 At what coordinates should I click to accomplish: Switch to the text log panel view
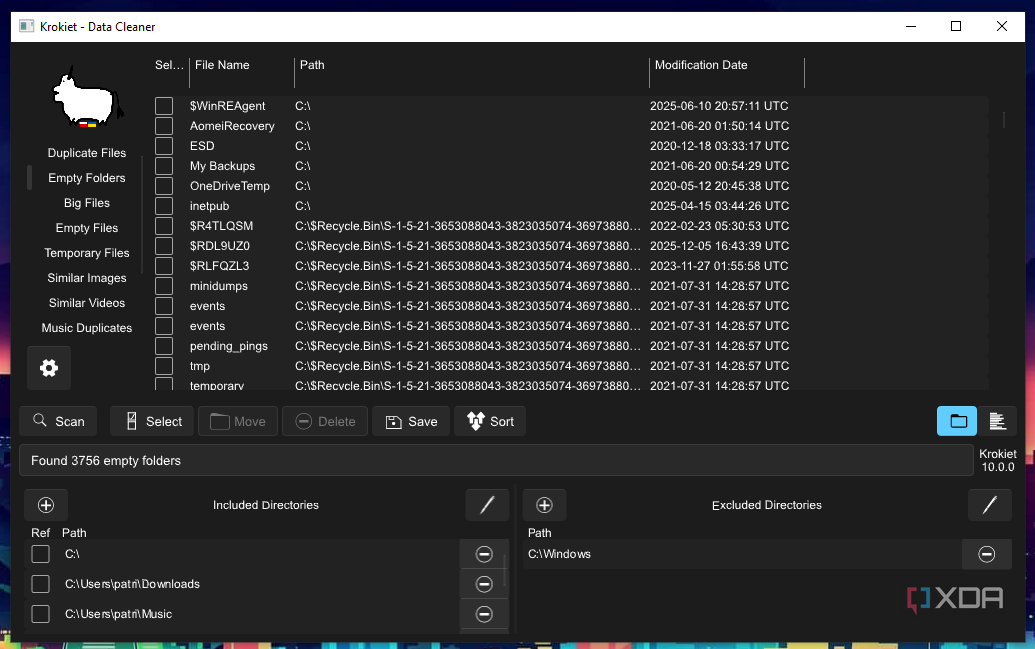[997, 421]
